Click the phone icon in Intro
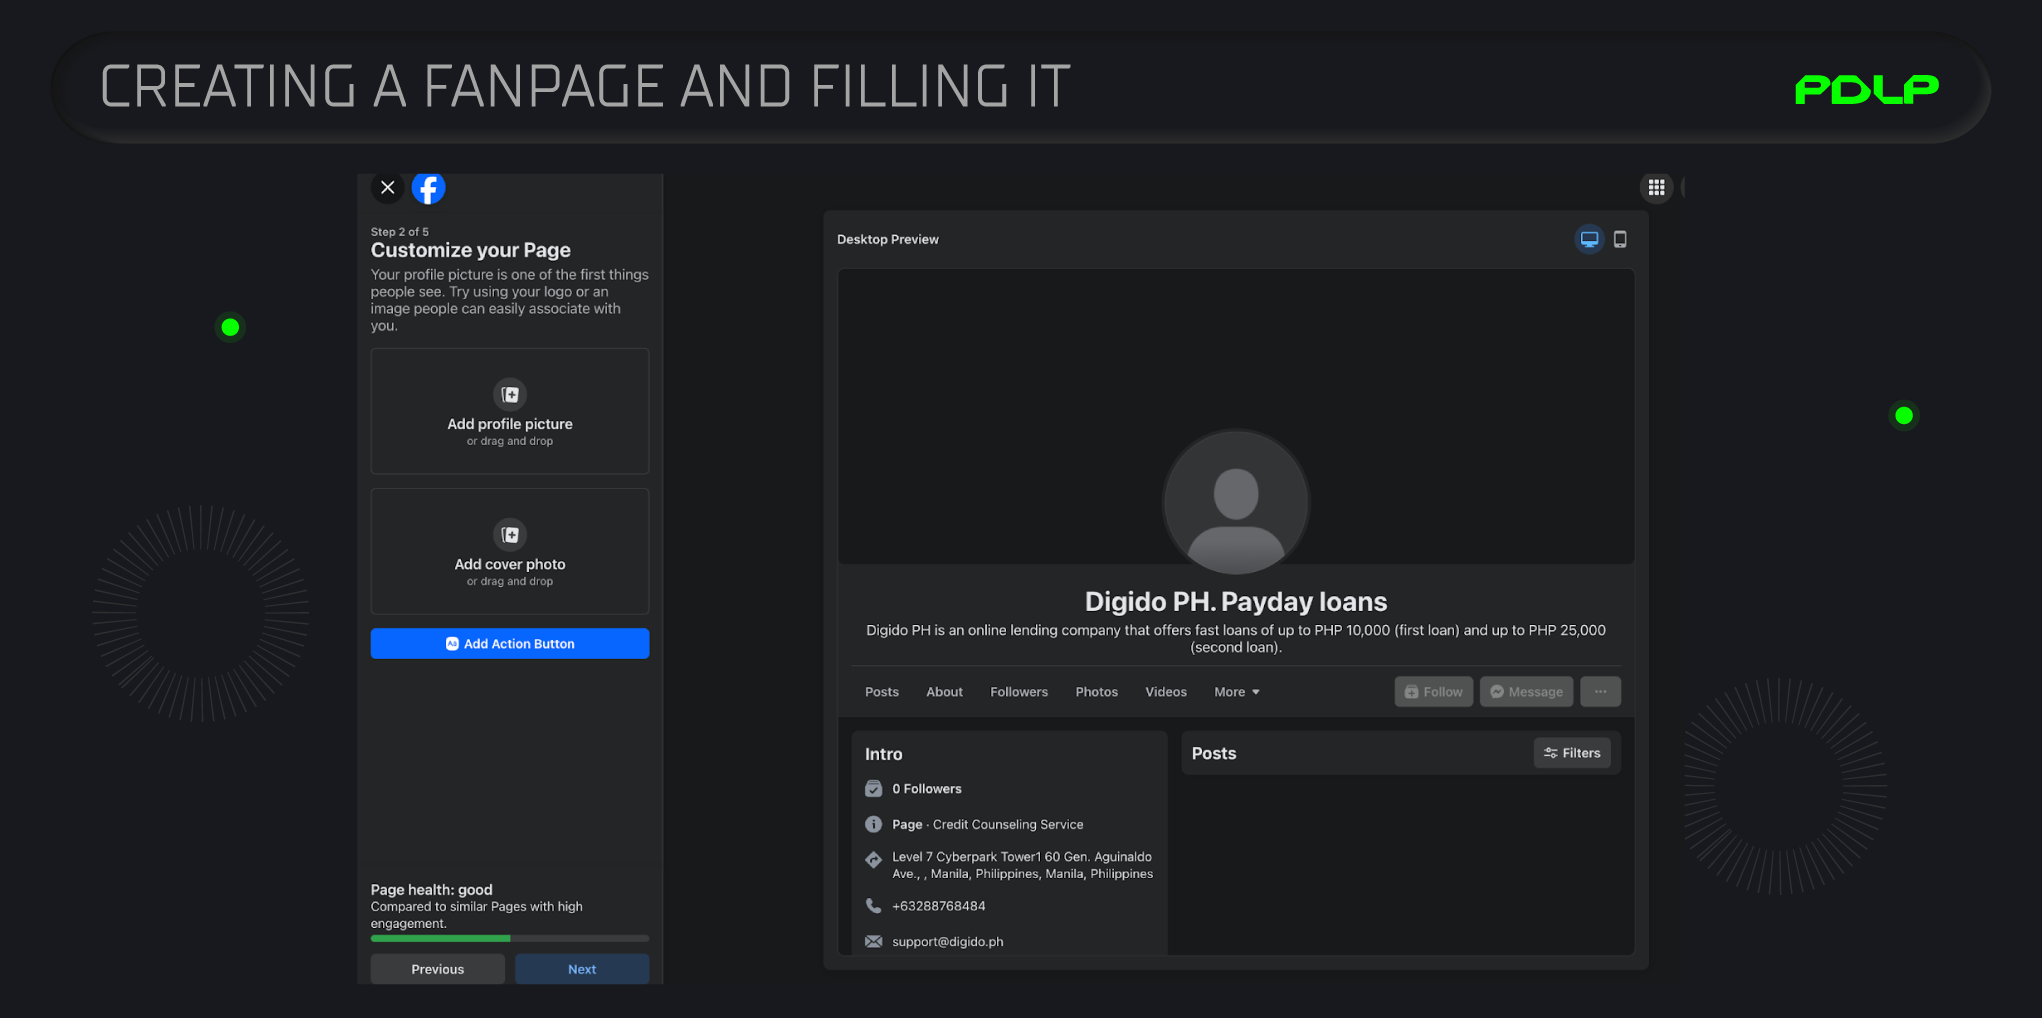Viewport: 2042px width, 1018px height. click(873, 906)
